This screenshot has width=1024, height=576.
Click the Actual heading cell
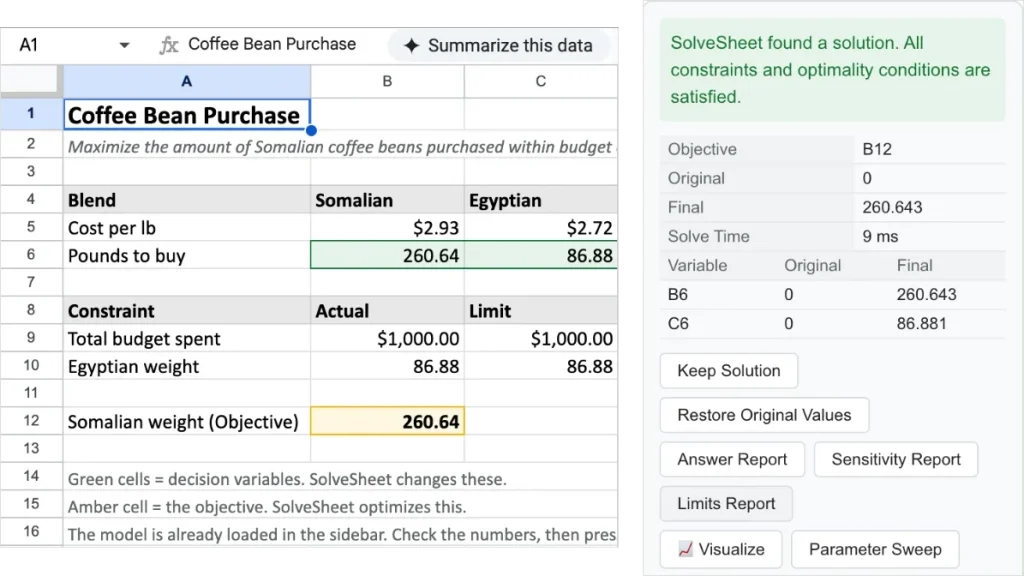point(387,311)
